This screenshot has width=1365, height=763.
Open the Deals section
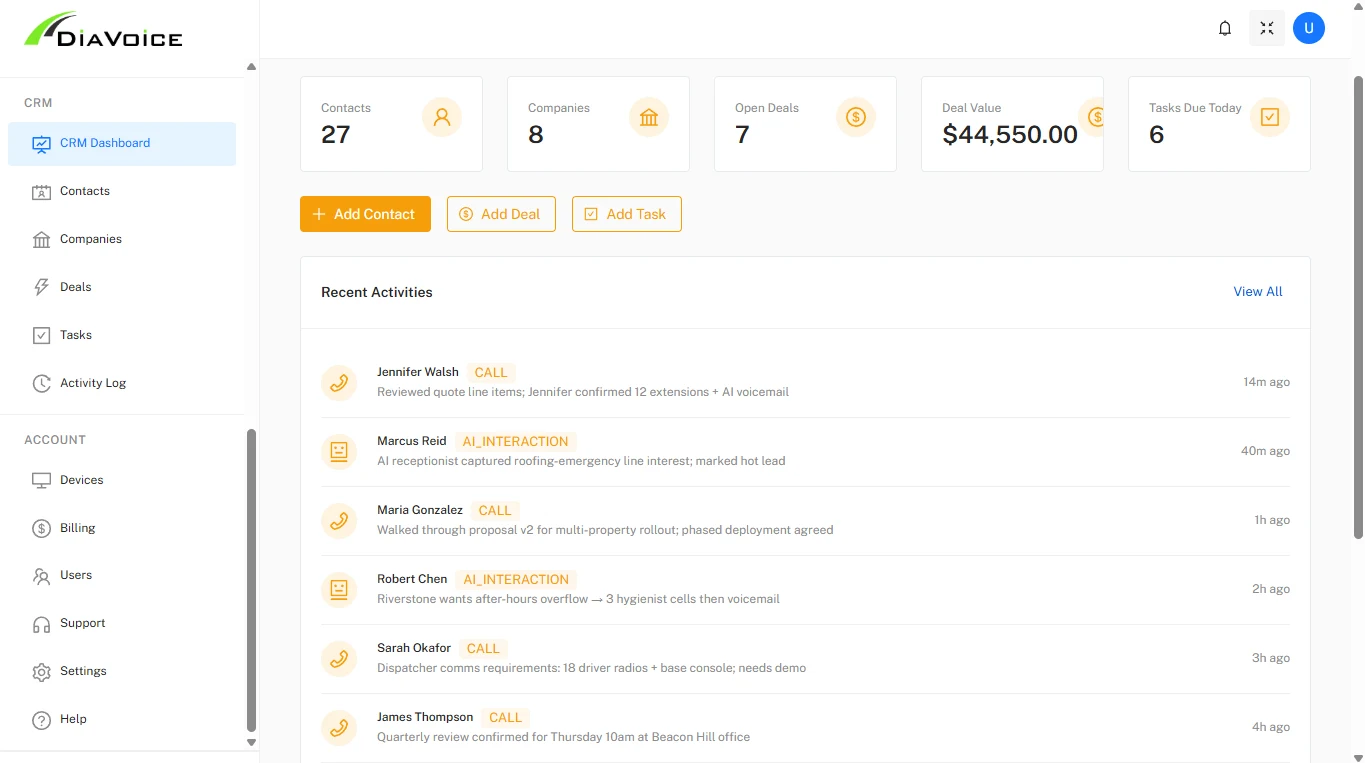(122, 288)
